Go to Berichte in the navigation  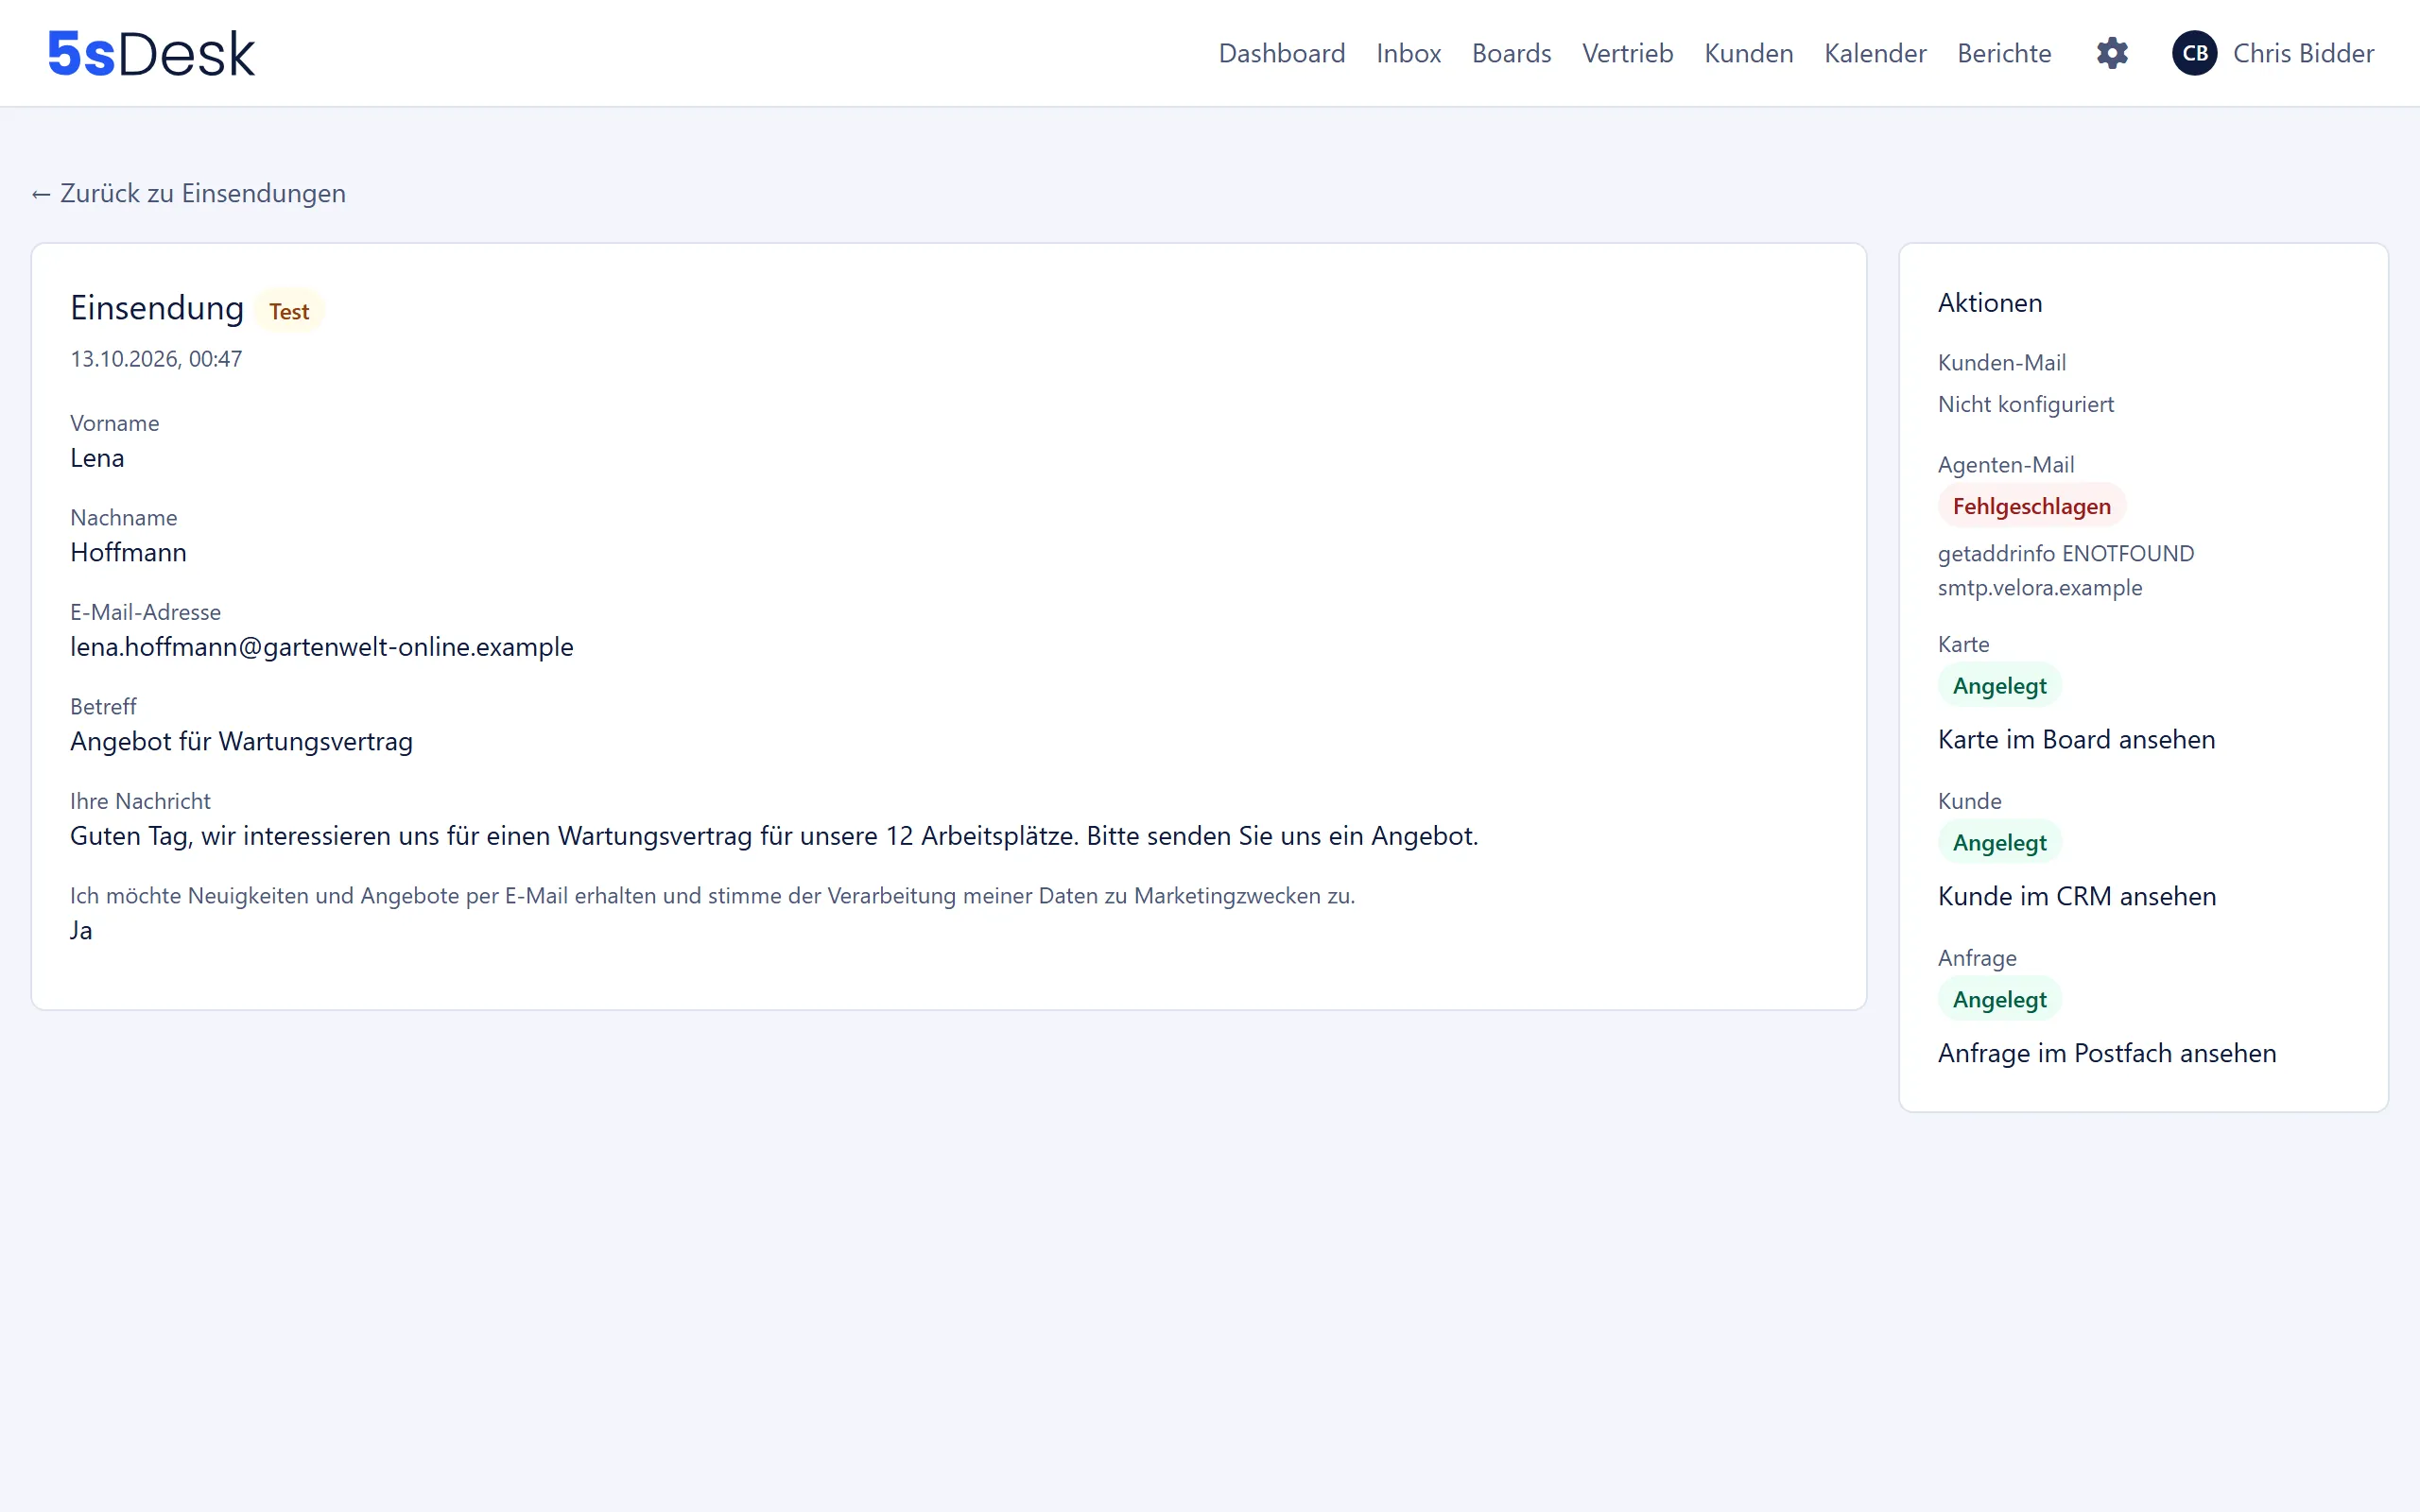2004,53
